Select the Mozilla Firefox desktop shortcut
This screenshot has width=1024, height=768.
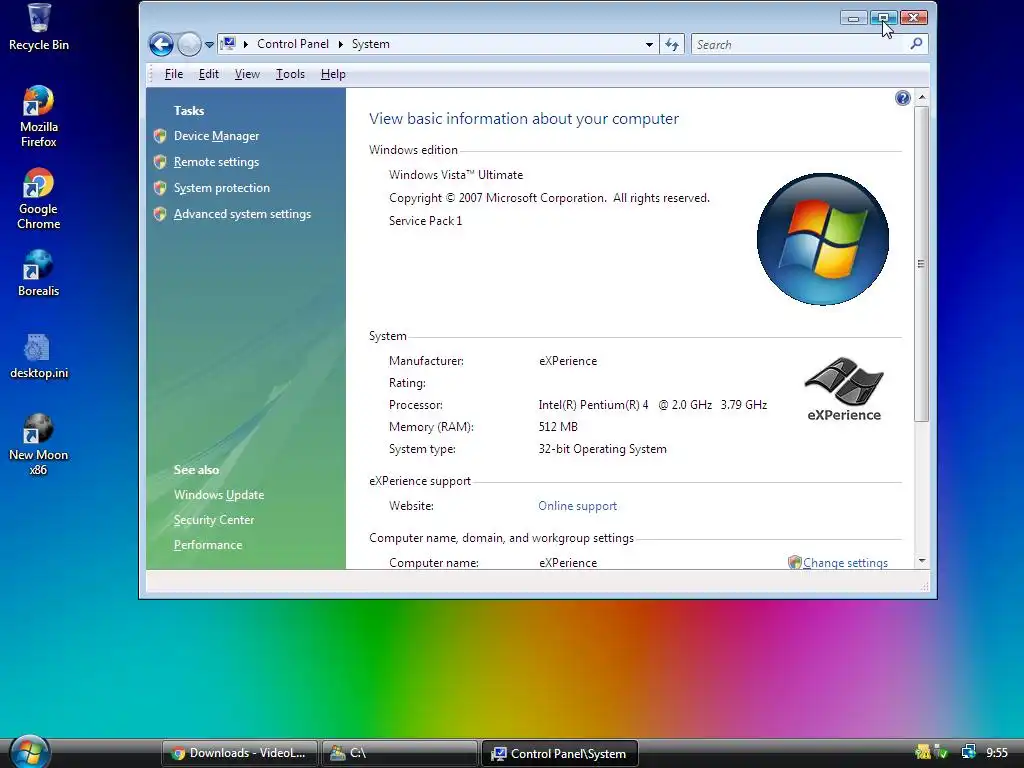click(39, 117)
